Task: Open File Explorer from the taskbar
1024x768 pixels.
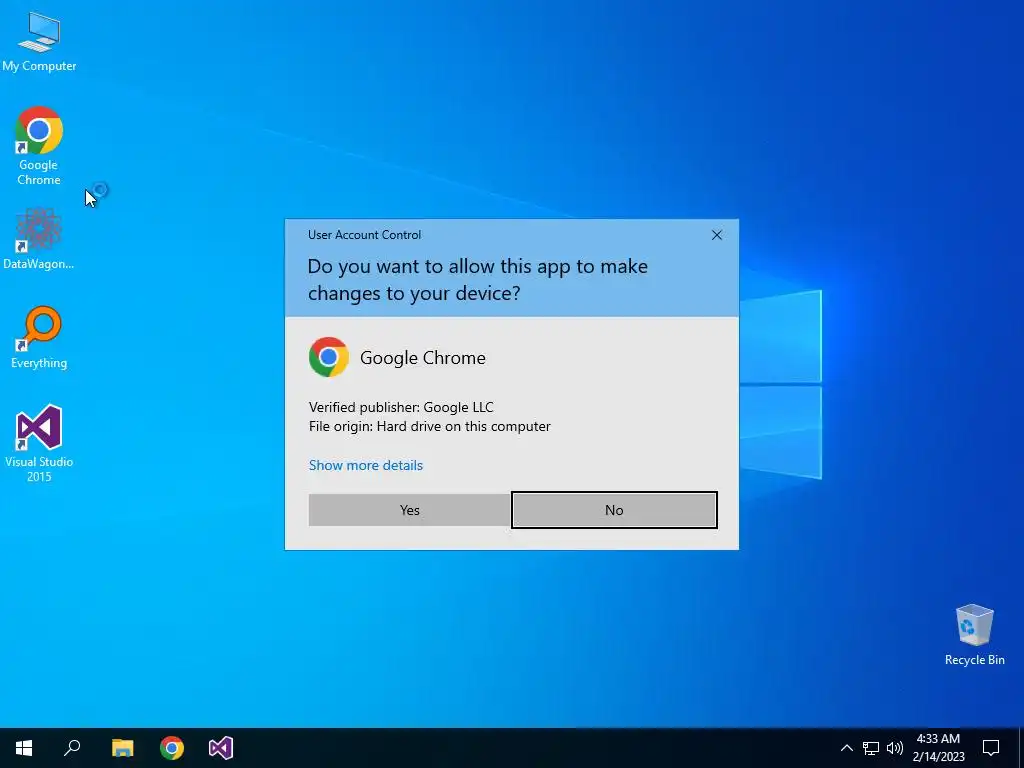Action: click(122, 748)
